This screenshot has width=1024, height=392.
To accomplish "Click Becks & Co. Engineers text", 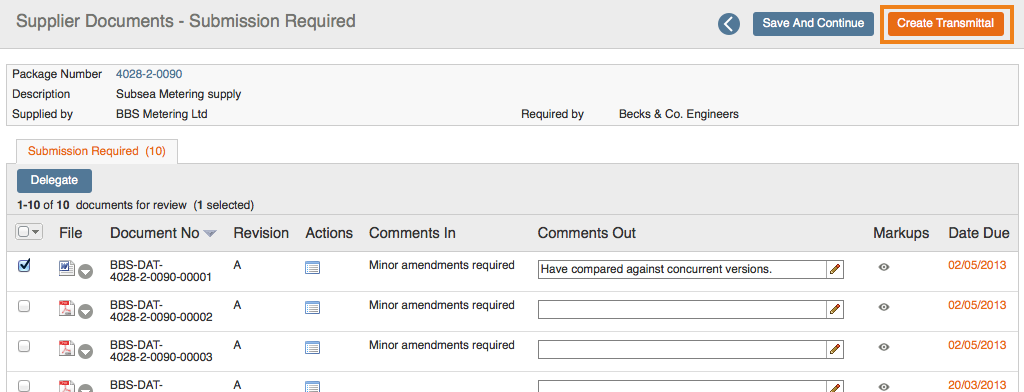I will [679, 114].
